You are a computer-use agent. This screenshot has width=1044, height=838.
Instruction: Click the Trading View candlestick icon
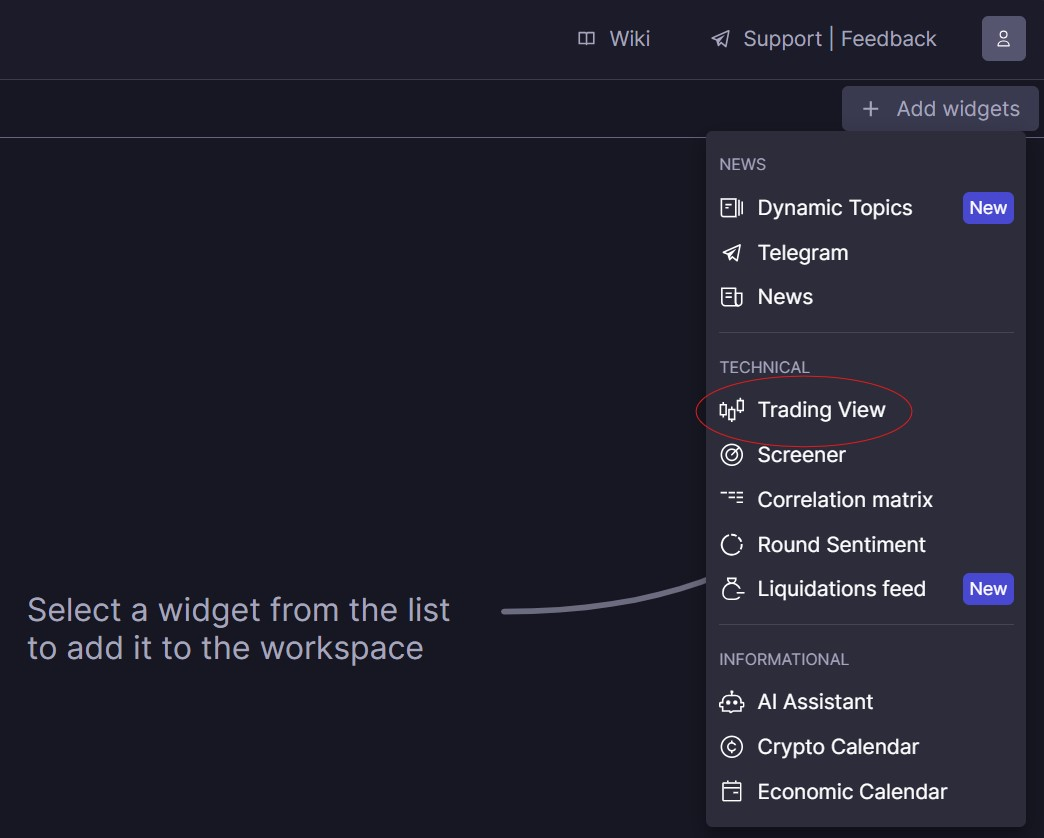tap(732, 410)
